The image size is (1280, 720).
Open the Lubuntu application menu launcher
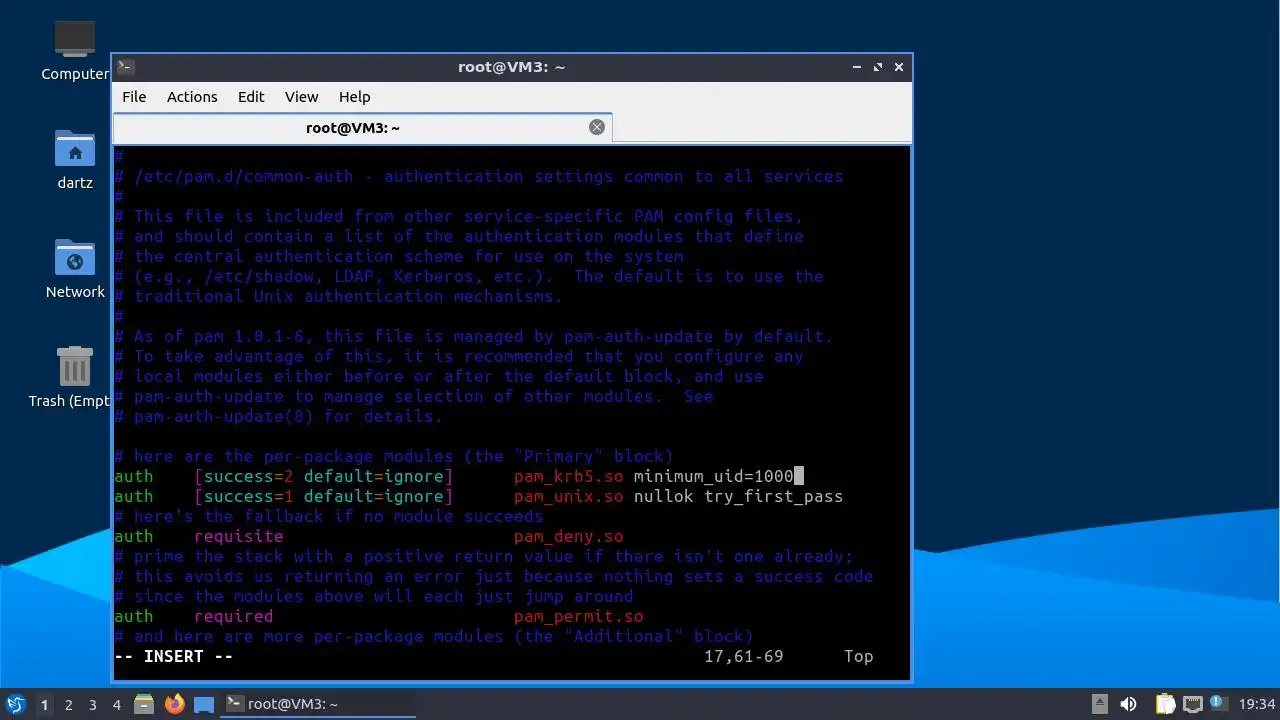(x=16, y=704)
